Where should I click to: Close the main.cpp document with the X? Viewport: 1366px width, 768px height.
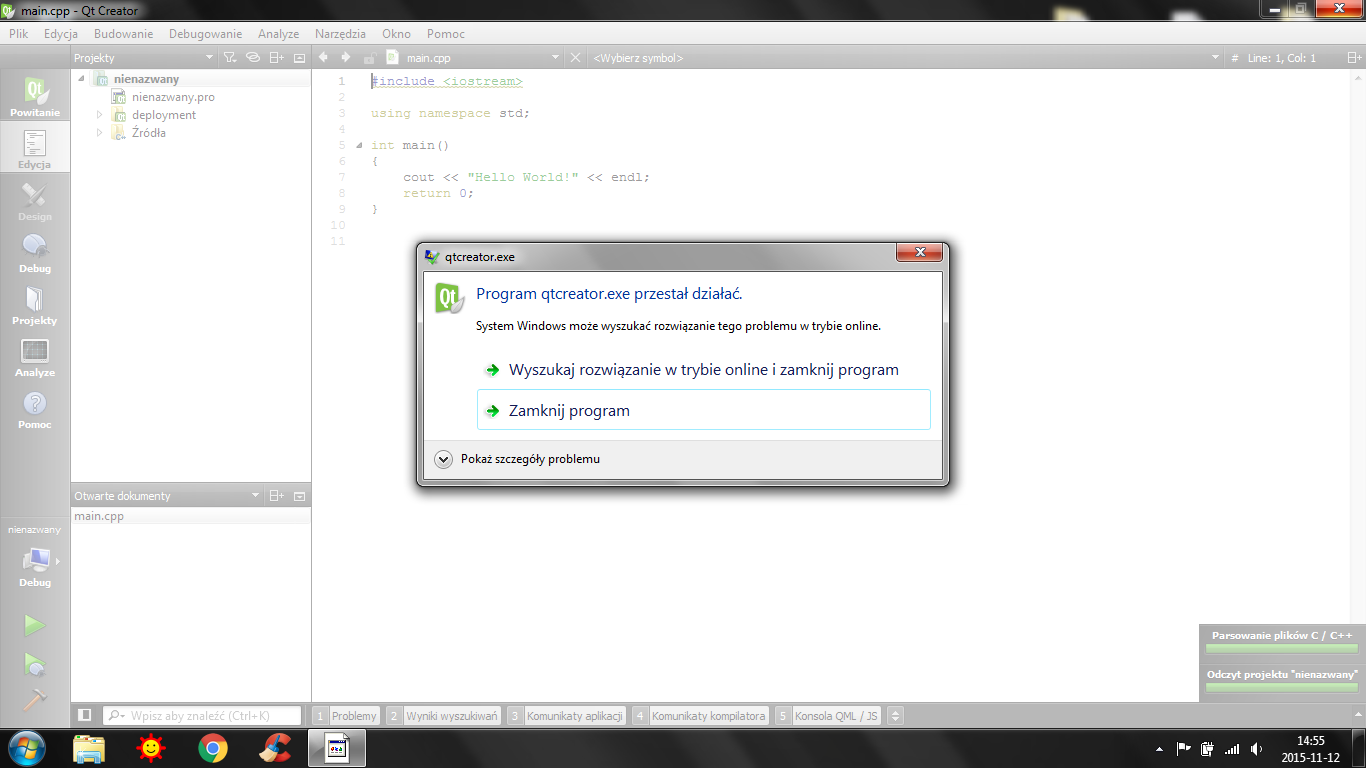coord(575,58)
